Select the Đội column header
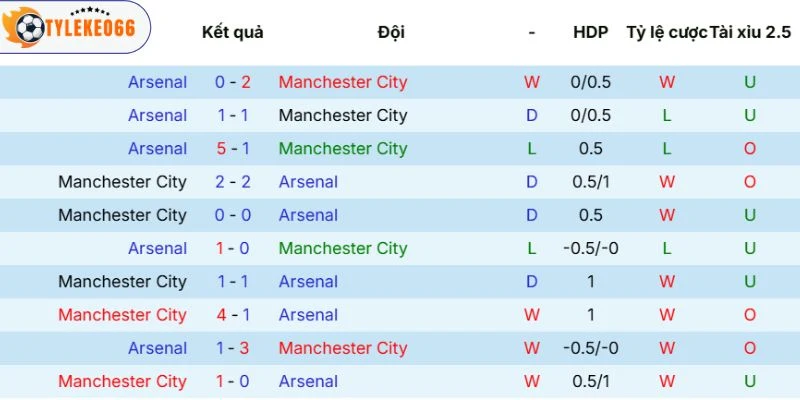The image size is (800, 400). [391, 32]
